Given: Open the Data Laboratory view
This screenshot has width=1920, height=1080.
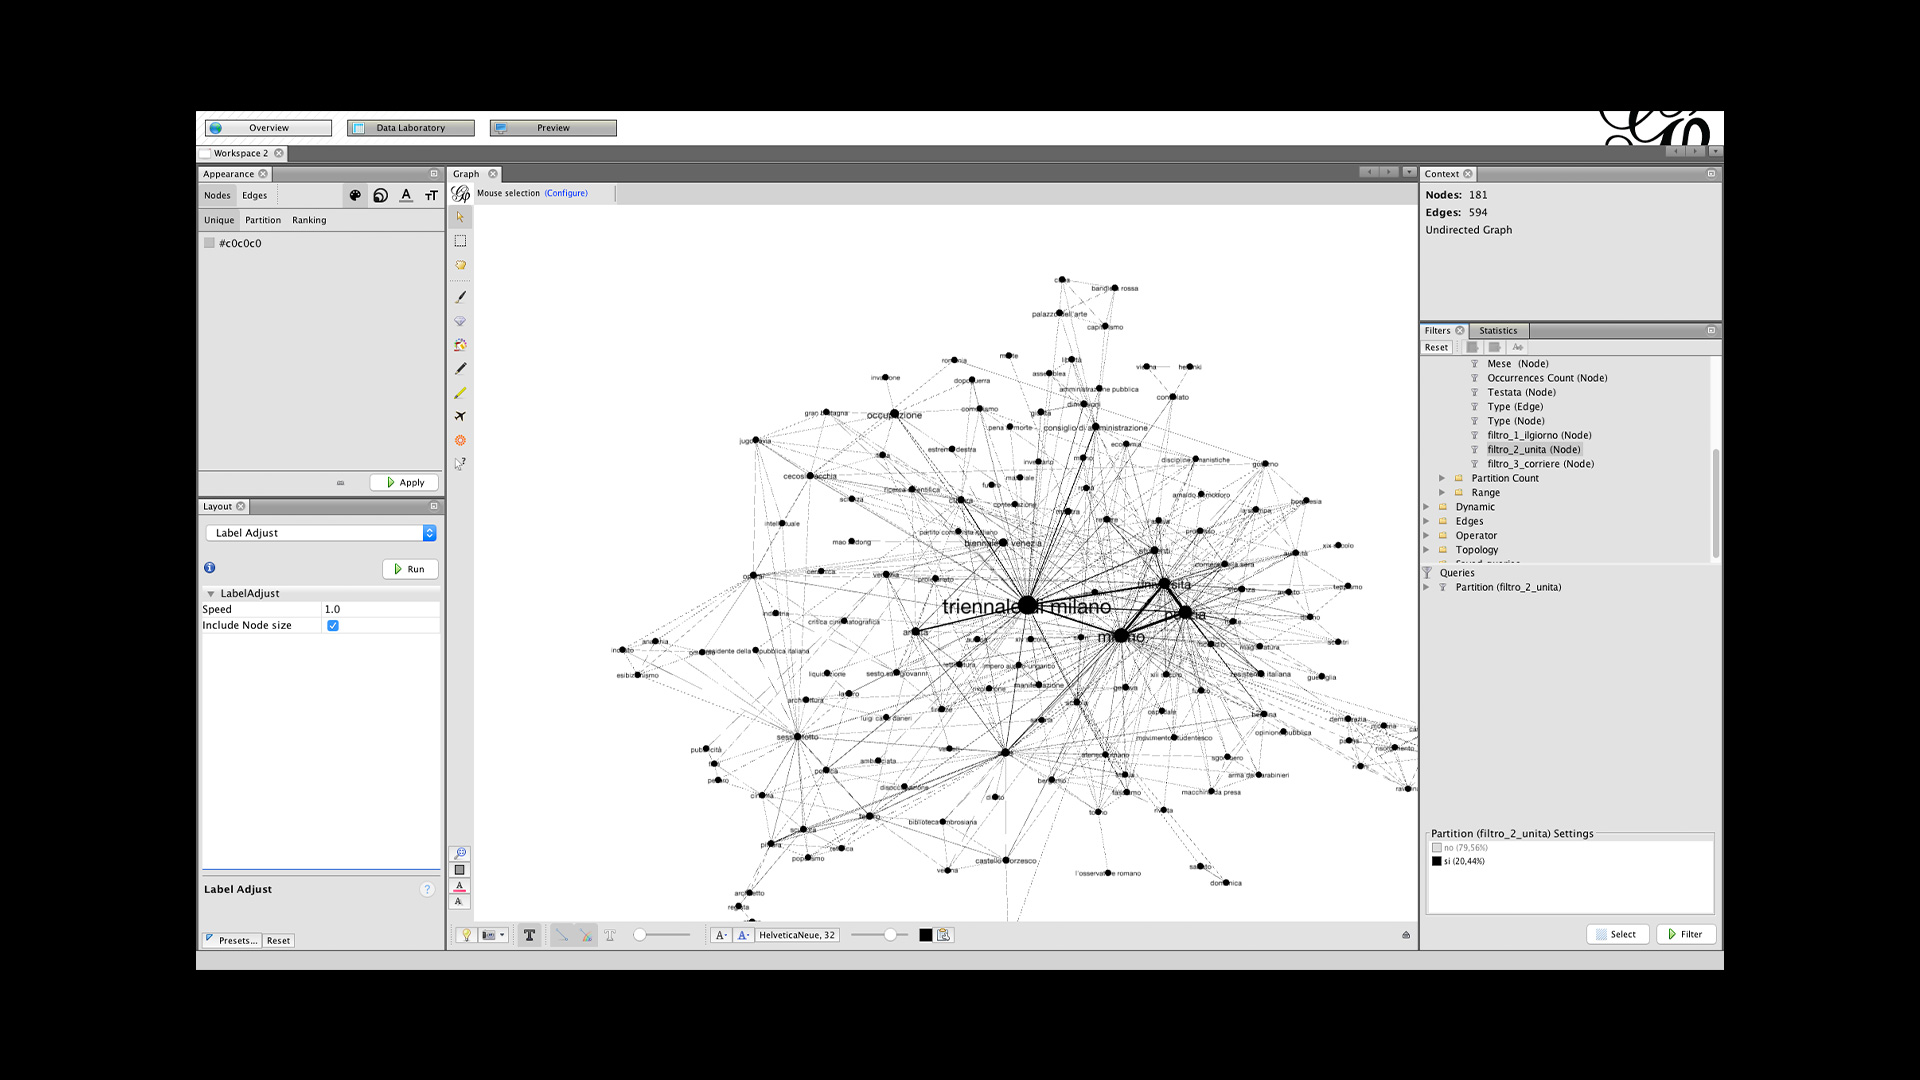Looking at the screenshot, I should tap(410, 128).
